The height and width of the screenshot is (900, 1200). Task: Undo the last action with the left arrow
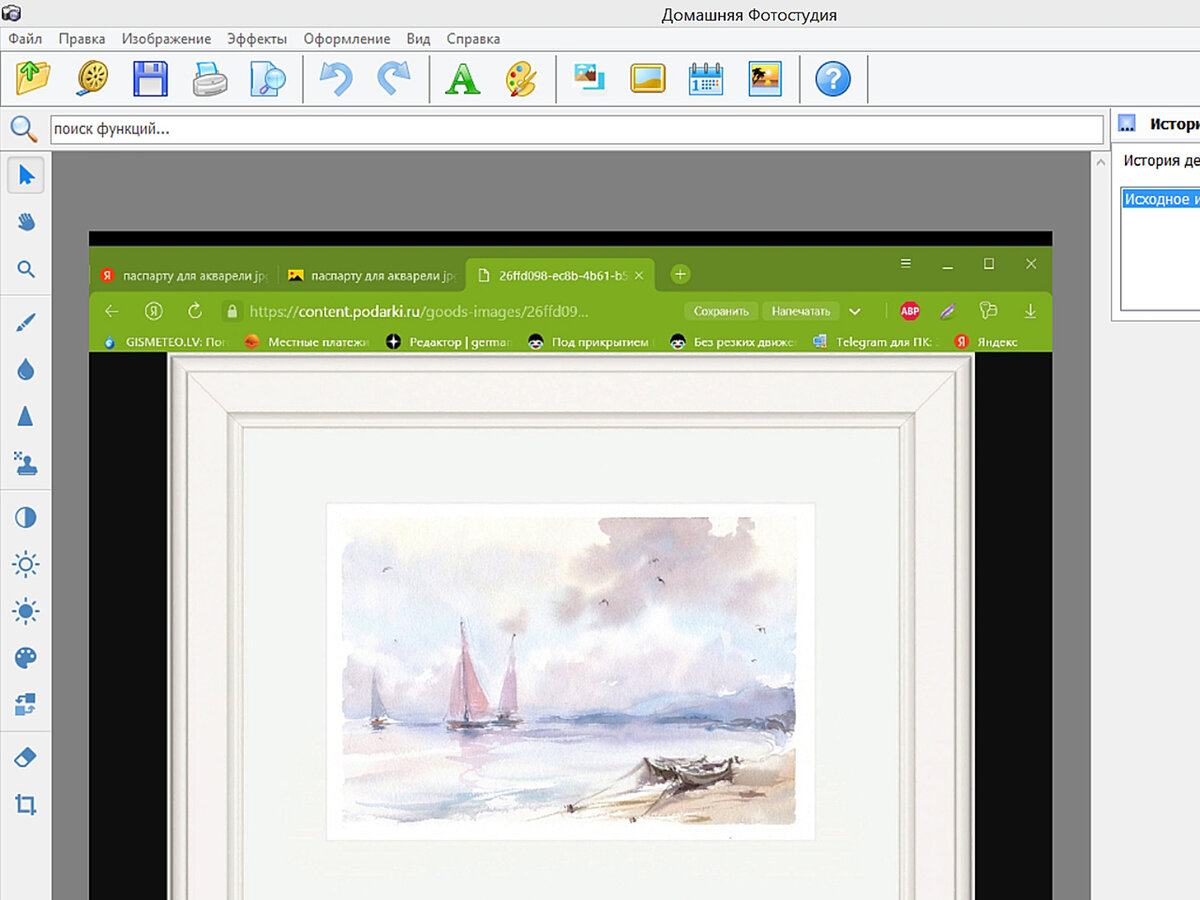336,78
